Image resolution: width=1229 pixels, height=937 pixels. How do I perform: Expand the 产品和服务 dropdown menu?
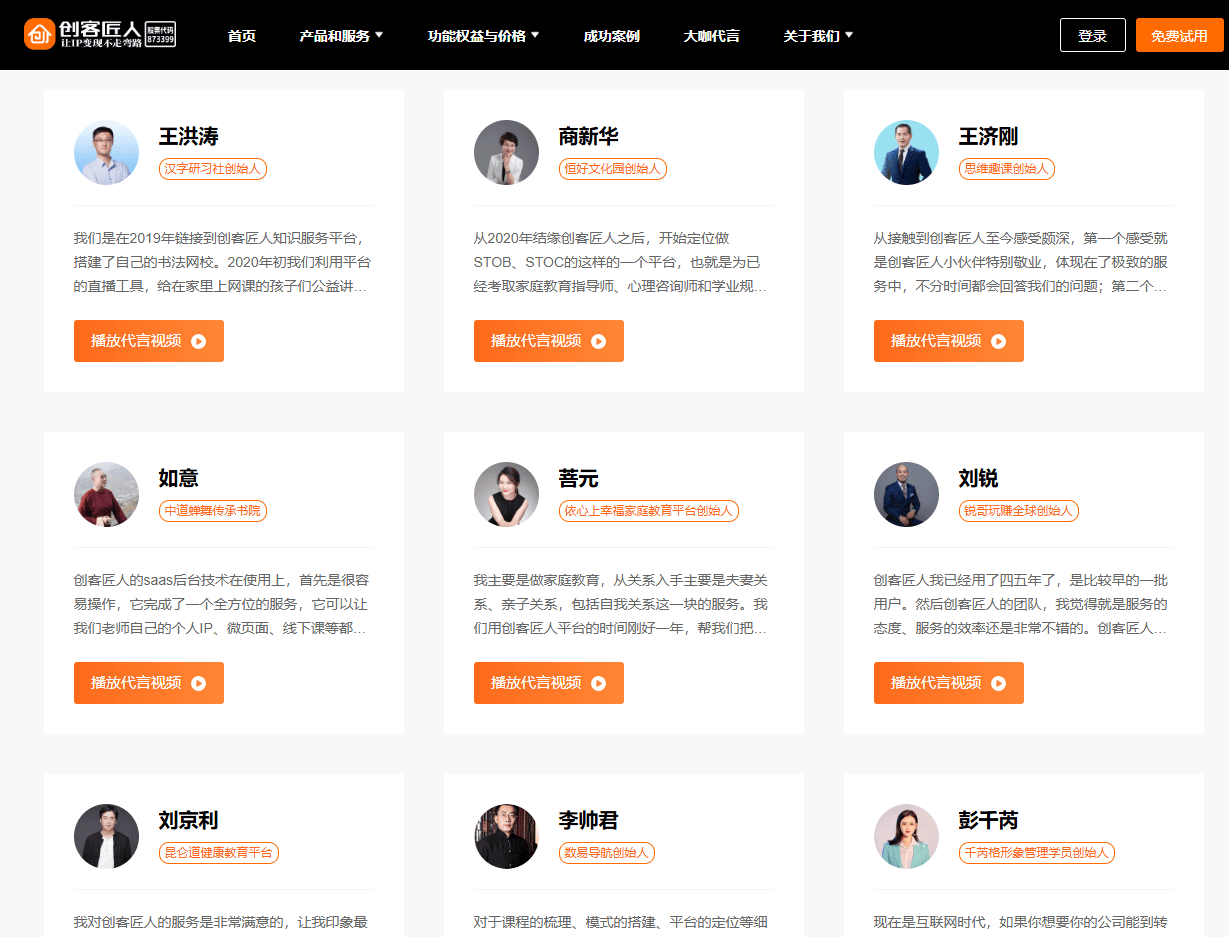(341, 36)
